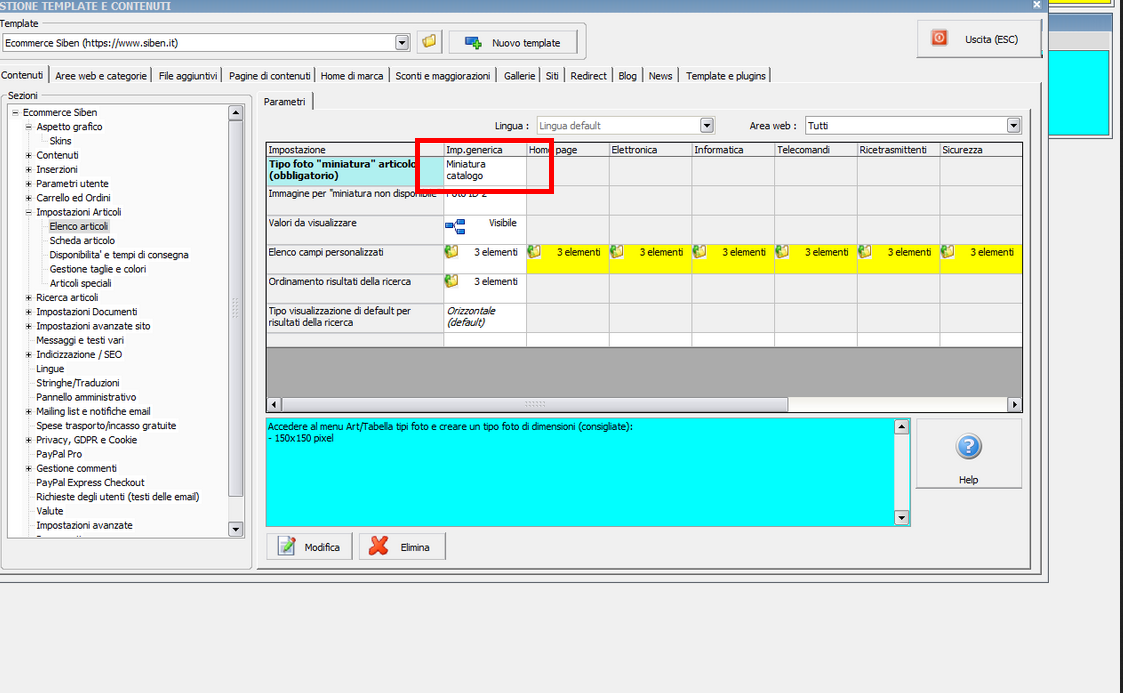Screen dimensions: 1123x693
Task: Select Gestione taglie e colori item
Action: [x=97, y=269]
